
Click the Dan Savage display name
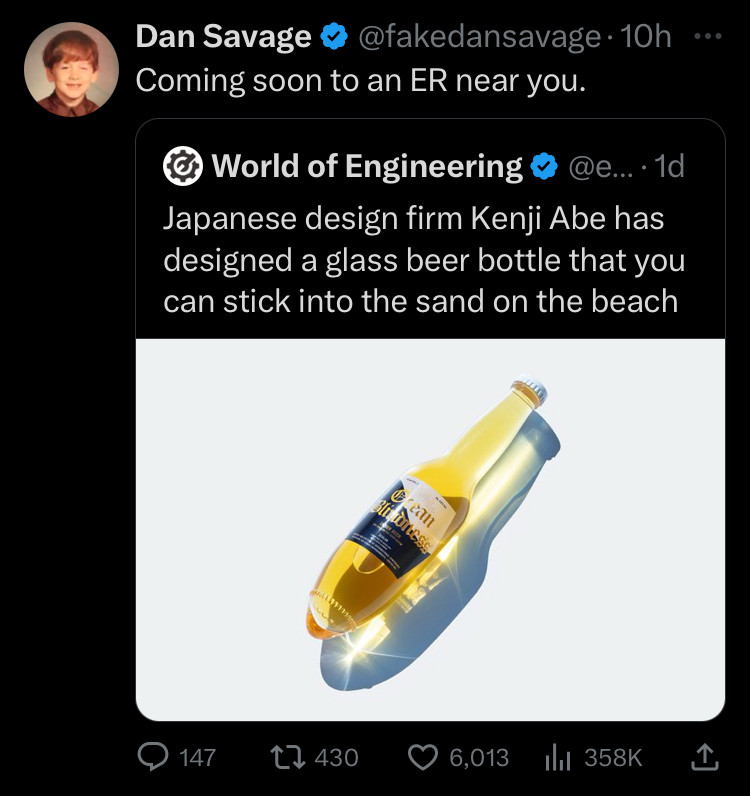pos(222,38)
